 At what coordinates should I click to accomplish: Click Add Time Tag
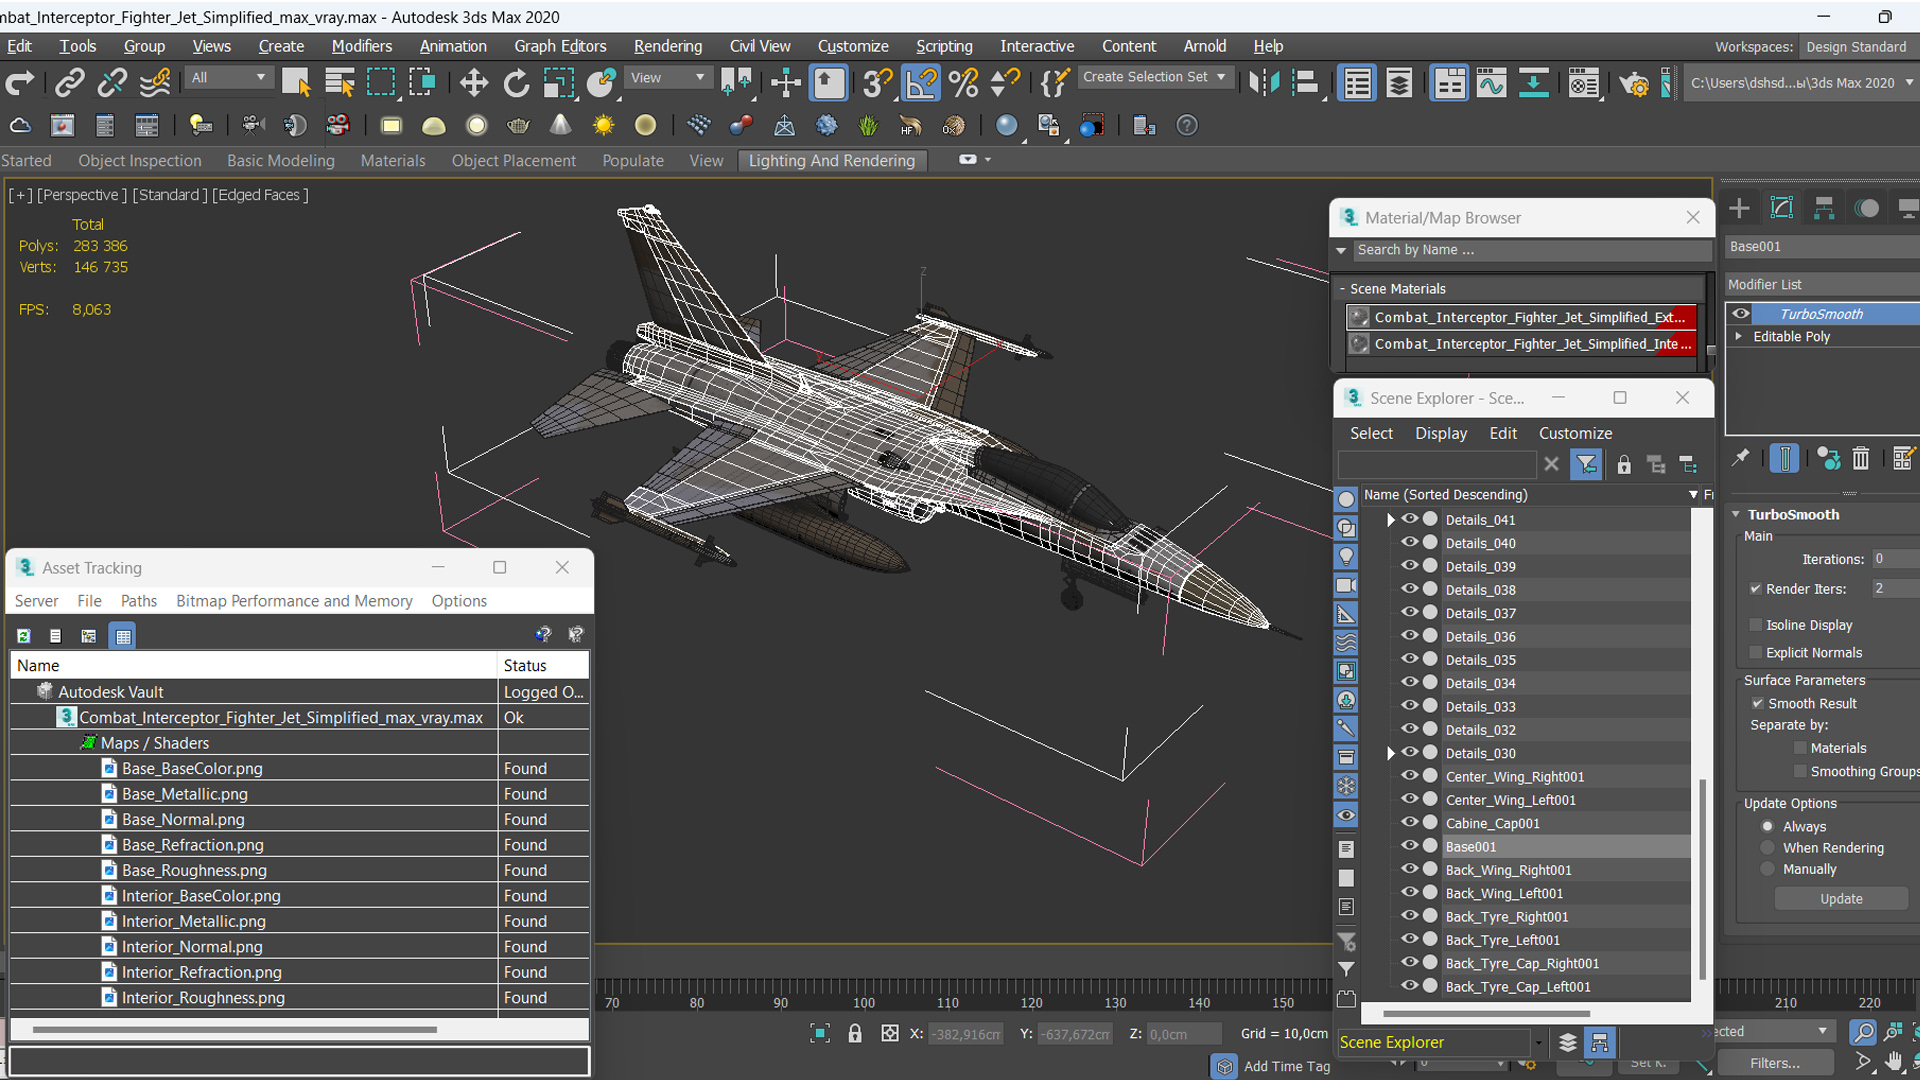1286,1067
